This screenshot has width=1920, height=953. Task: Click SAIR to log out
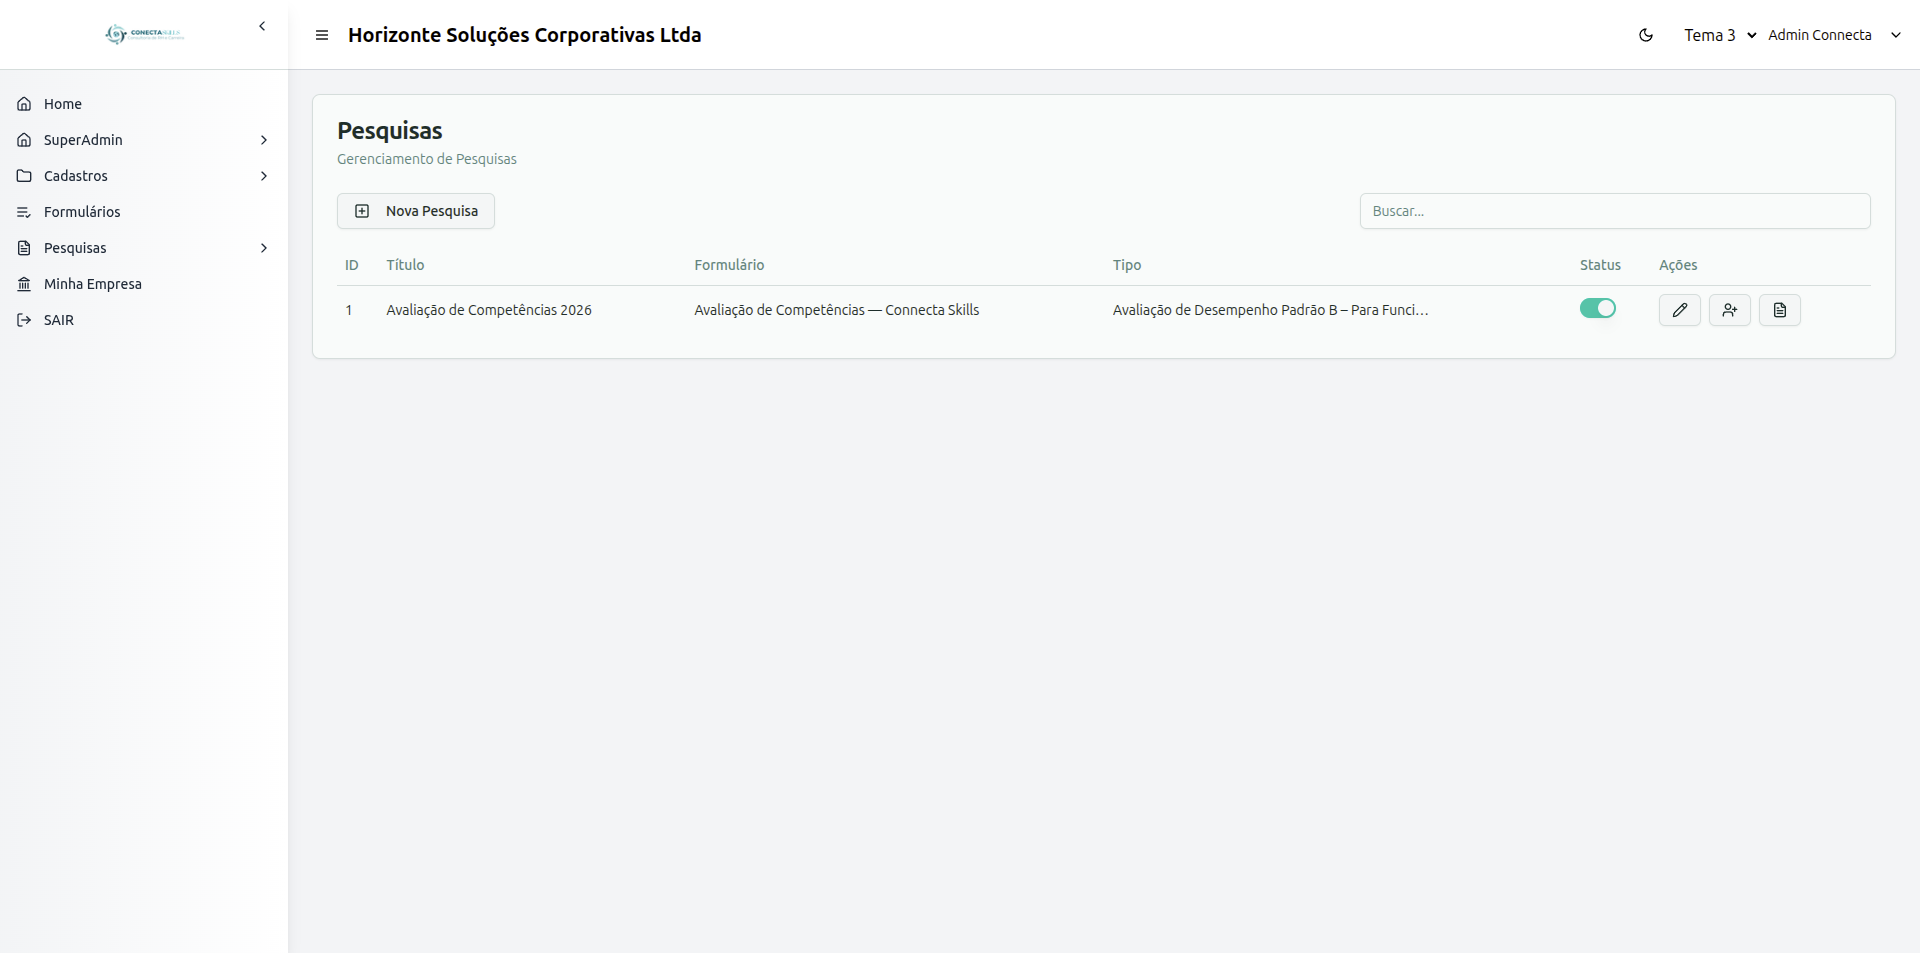(x=144, y=320)
